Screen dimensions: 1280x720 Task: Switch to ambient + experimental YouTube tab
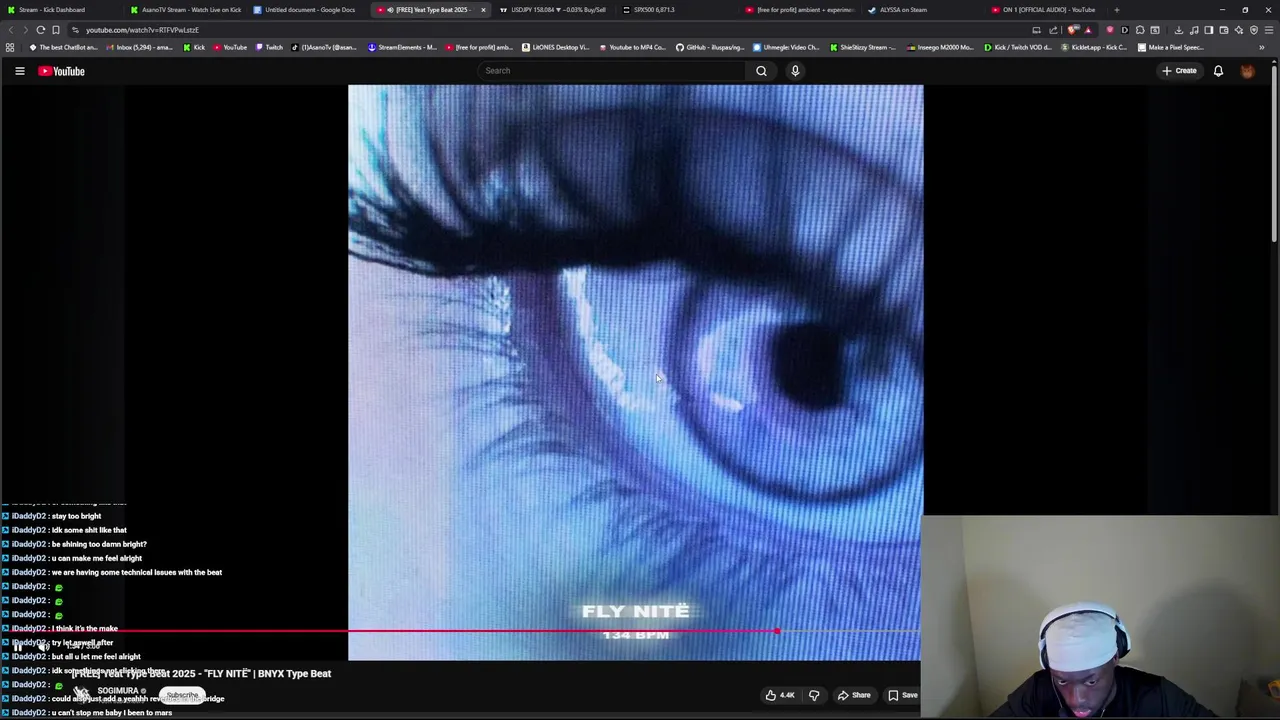pyautogui.click(x=800, y=10)
